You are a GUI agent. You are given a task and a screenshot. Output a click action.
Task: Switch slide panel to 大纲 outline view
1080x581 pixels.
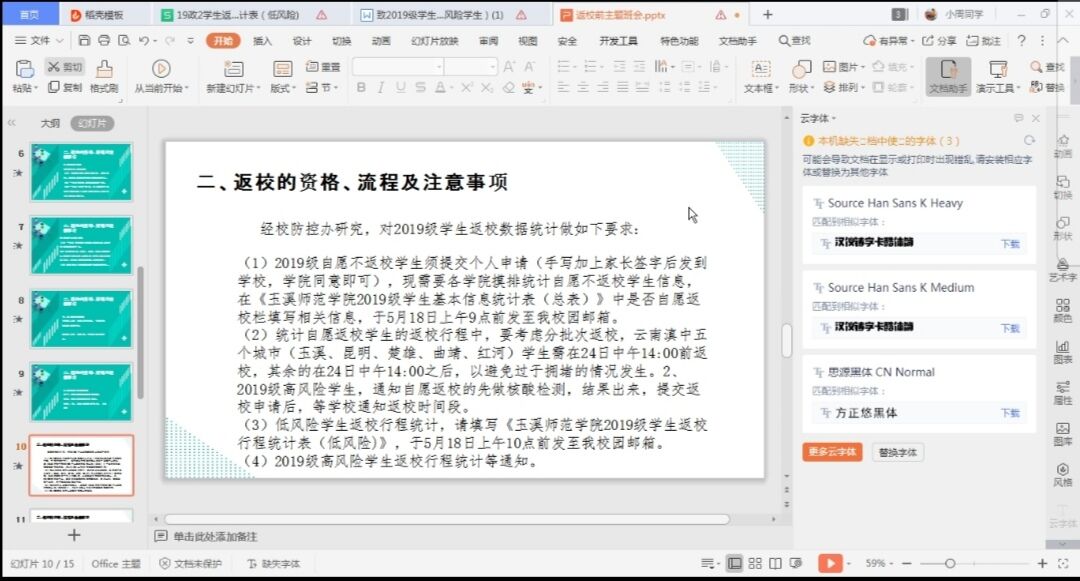[x=50, y=123]
